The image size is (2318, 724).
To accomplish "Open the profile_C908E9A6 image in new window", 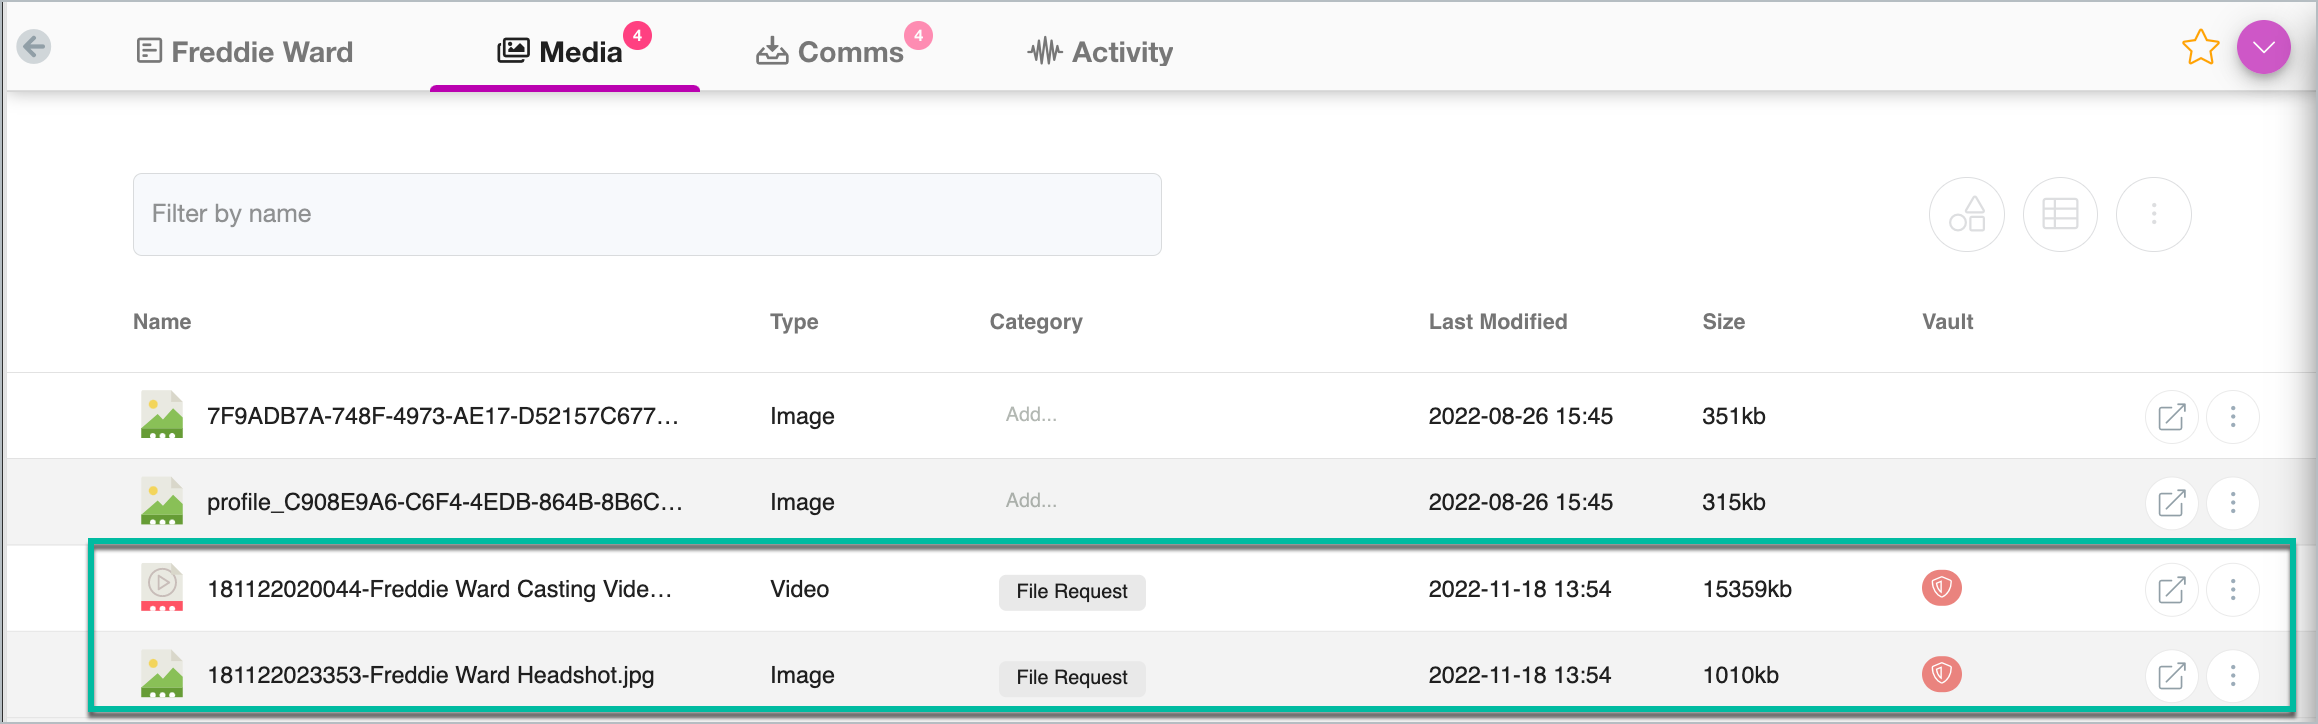I will pos(2171,503).
